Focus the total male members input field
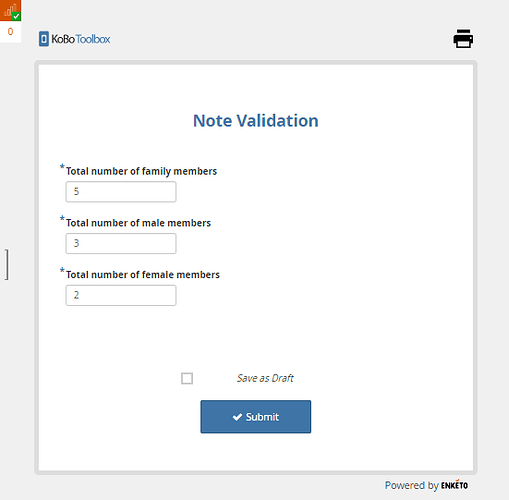The width and height of the screenshot is (509, 500). (x=121, y=243)
